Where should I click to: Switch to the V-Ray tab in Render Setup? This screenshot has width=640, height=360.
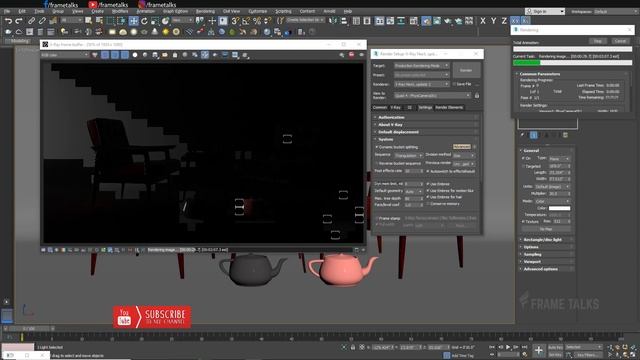396,107
